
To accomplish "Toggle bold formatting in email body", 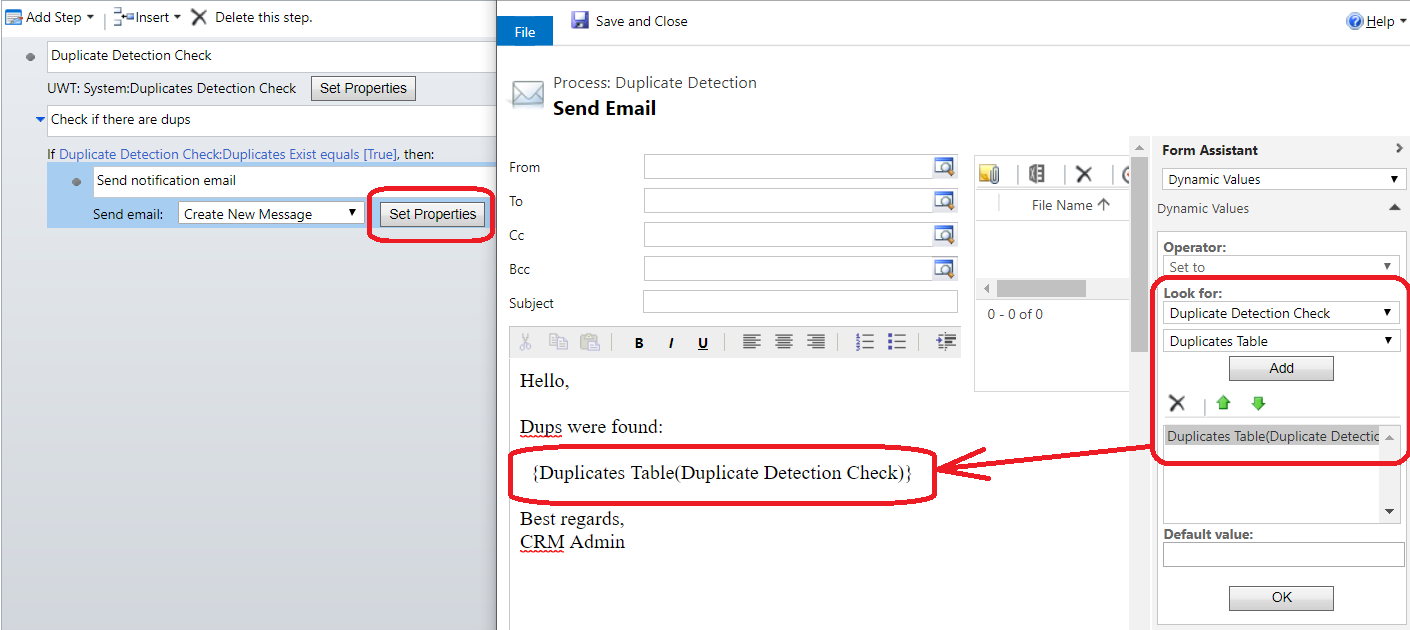I will [639, 343].
